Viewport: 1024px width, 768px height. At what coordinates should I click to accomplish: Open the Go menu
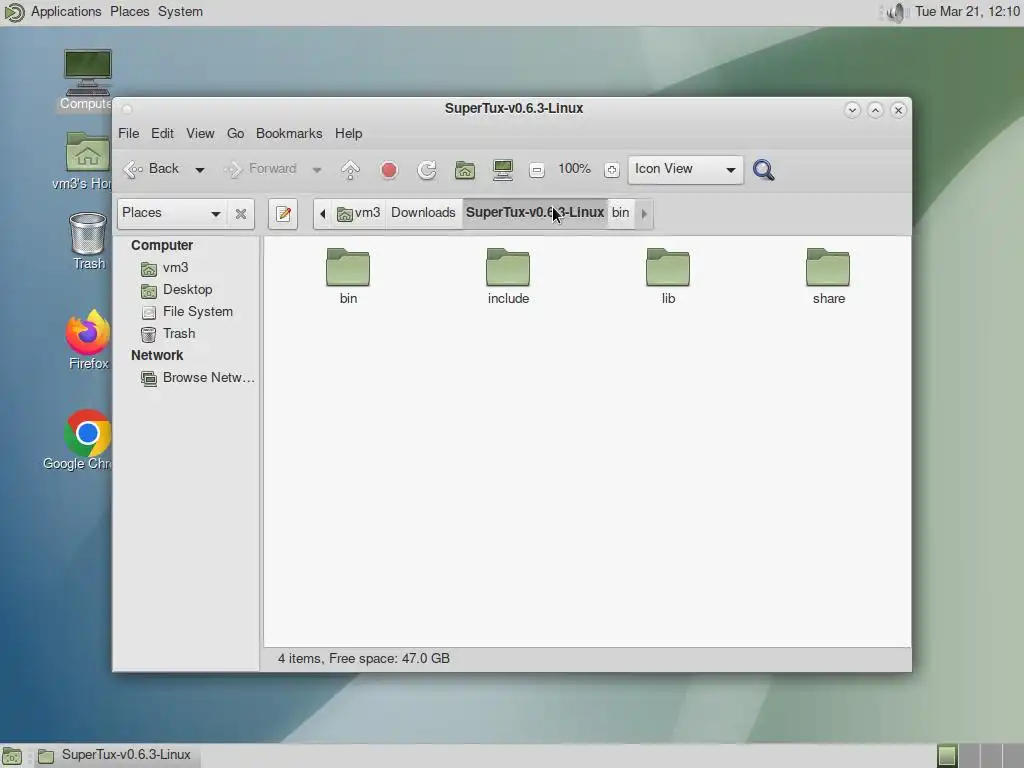pos(235,133)
